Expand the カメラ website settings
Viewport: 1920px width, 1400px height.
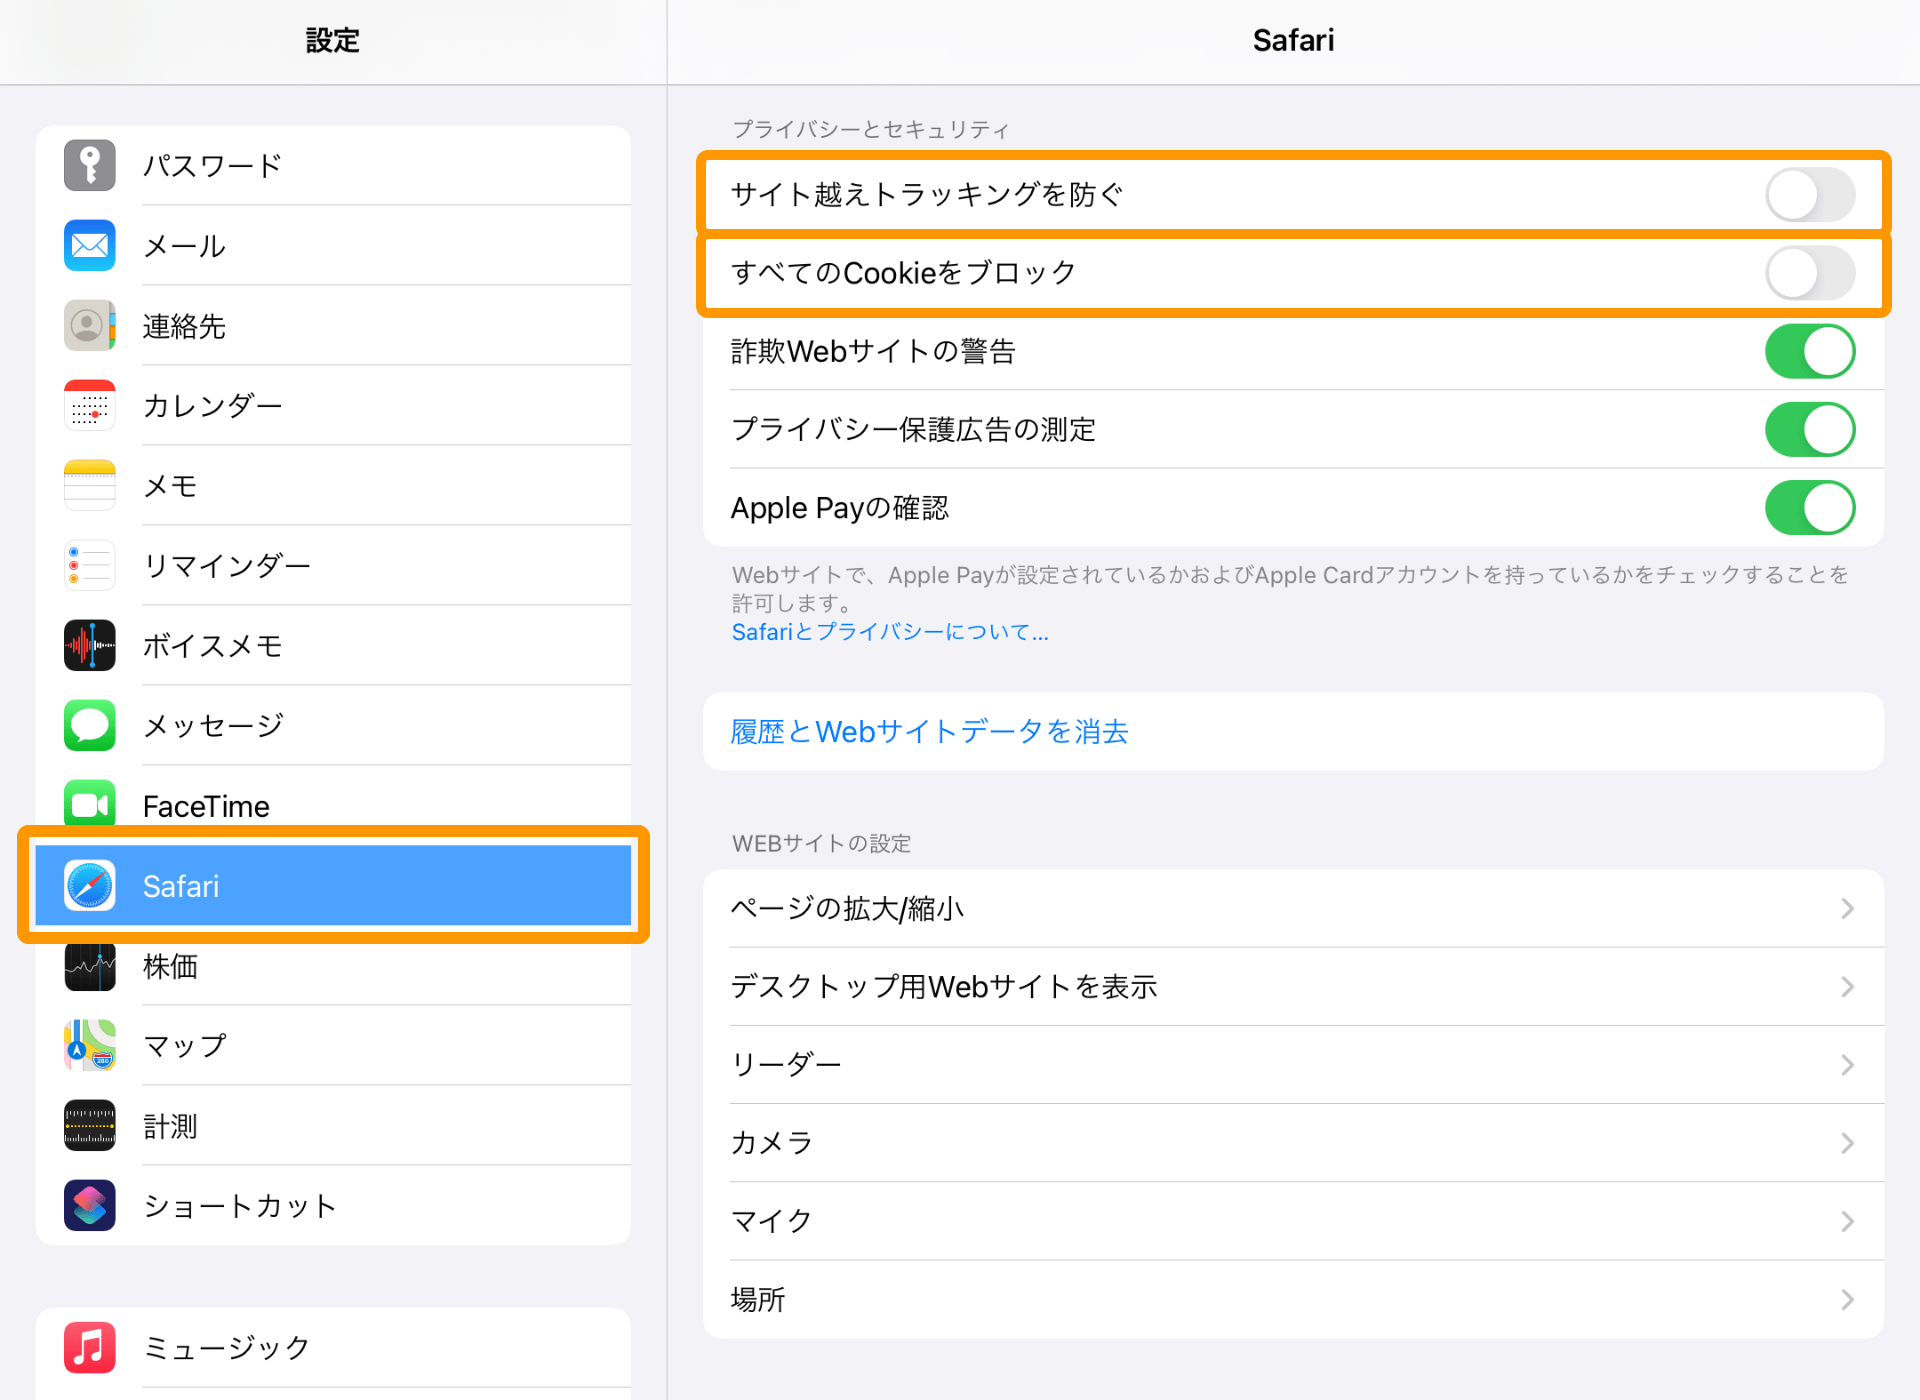tap(1846, 1143)
